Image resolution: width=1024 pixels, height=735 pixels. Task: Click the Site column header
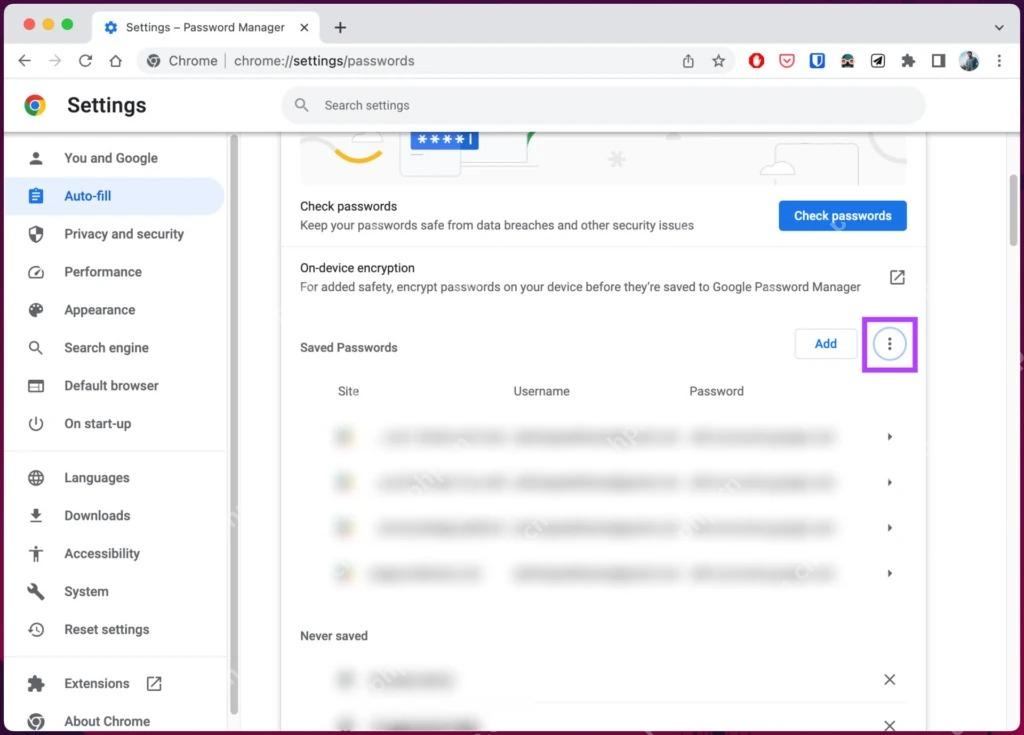click(348, 391)
